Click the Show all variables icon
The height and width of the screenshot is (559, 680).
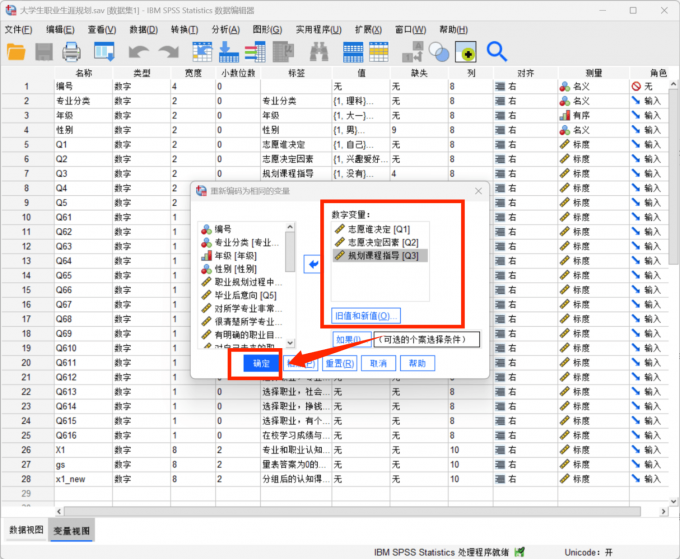(x=466, y=52)
